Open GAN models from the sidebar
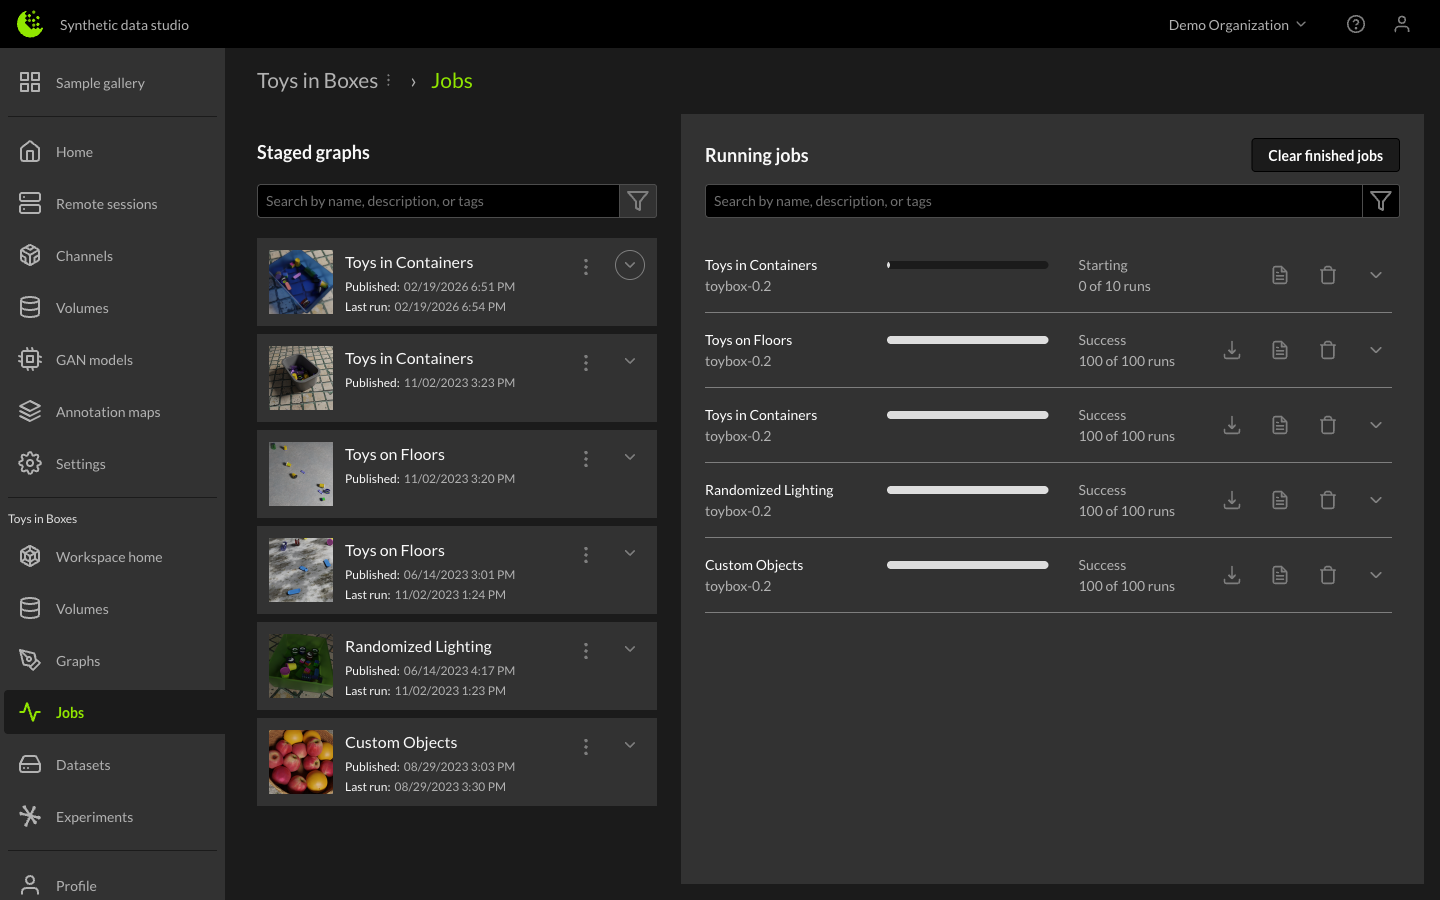 coord(94,360)
